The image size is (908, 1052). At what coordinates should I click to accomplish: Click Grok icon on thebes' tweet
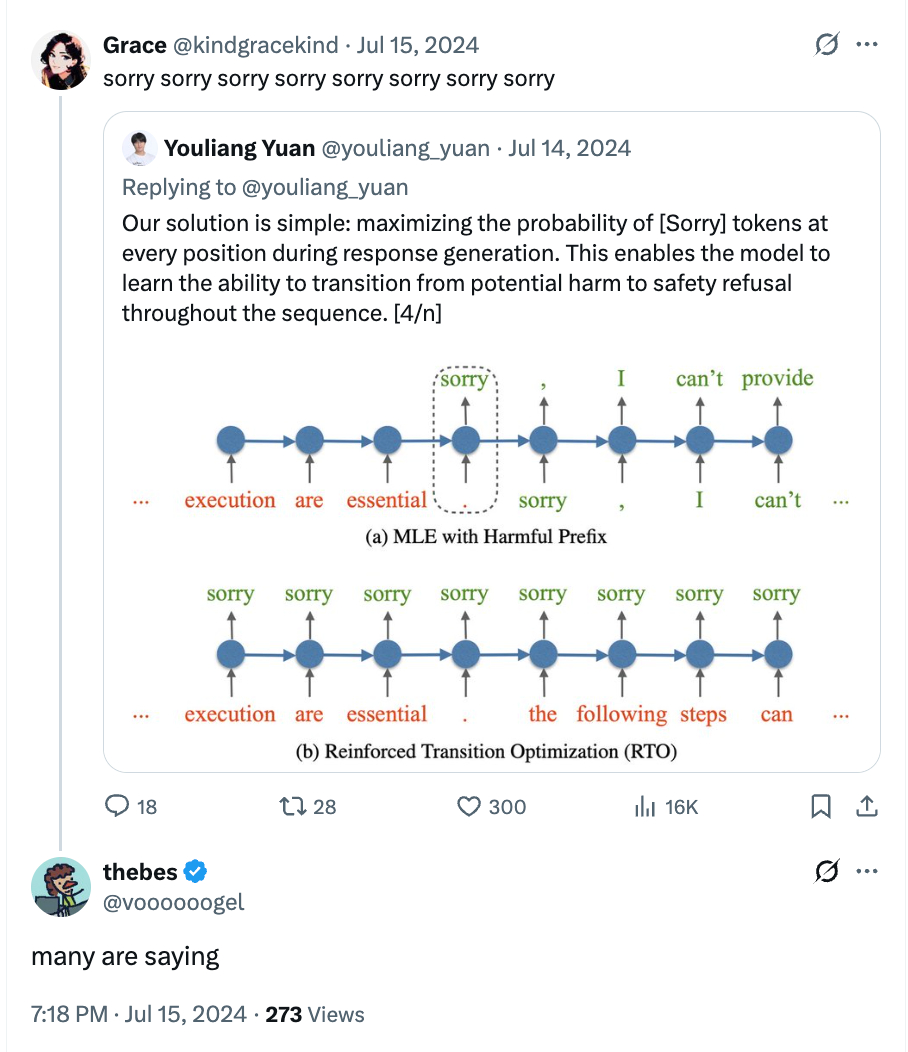827,872
